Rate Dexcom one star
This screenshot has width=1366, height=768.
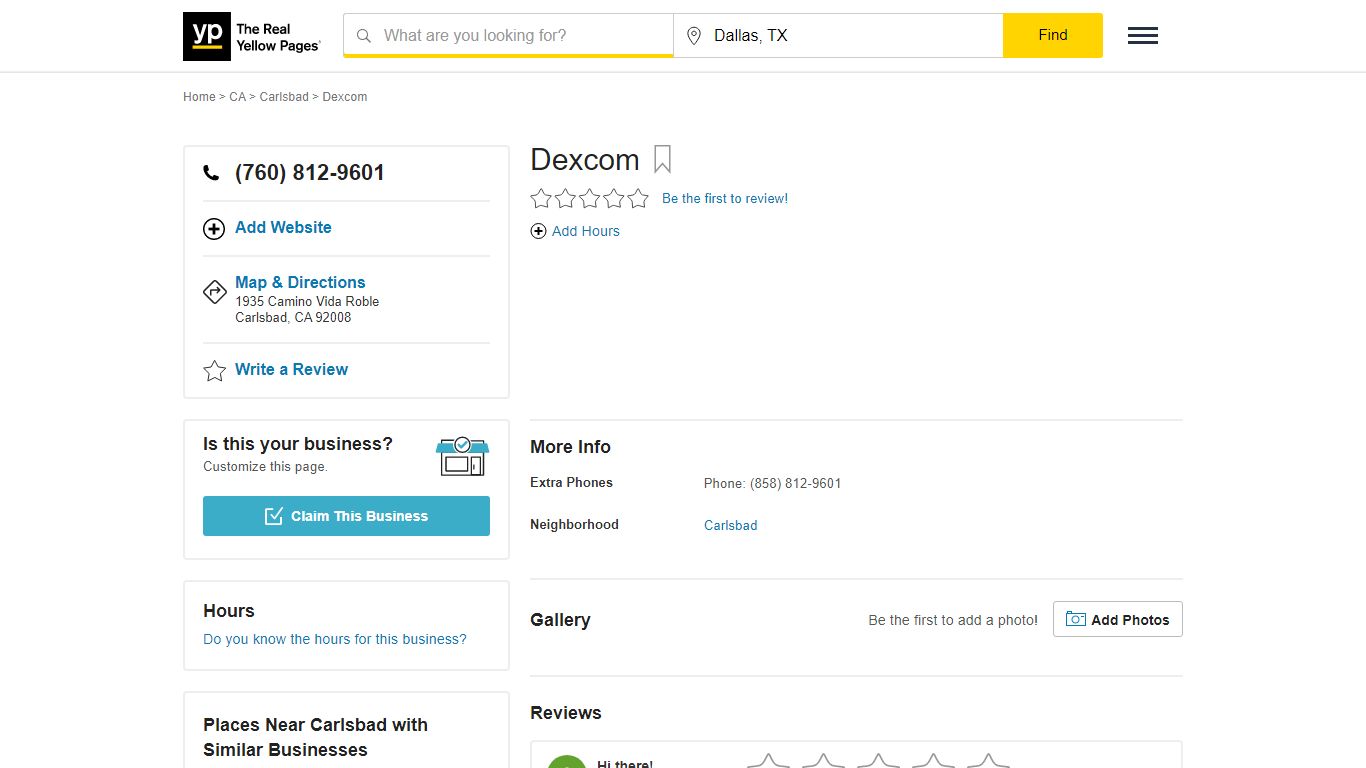click(541, 198)
